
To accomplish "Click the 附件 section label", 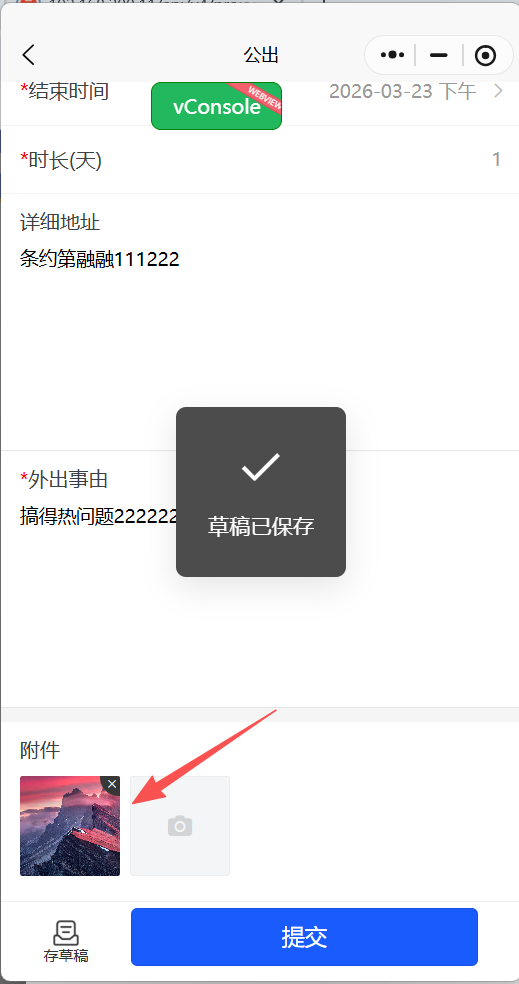I will pyautogui.click(x=40, y=749).
